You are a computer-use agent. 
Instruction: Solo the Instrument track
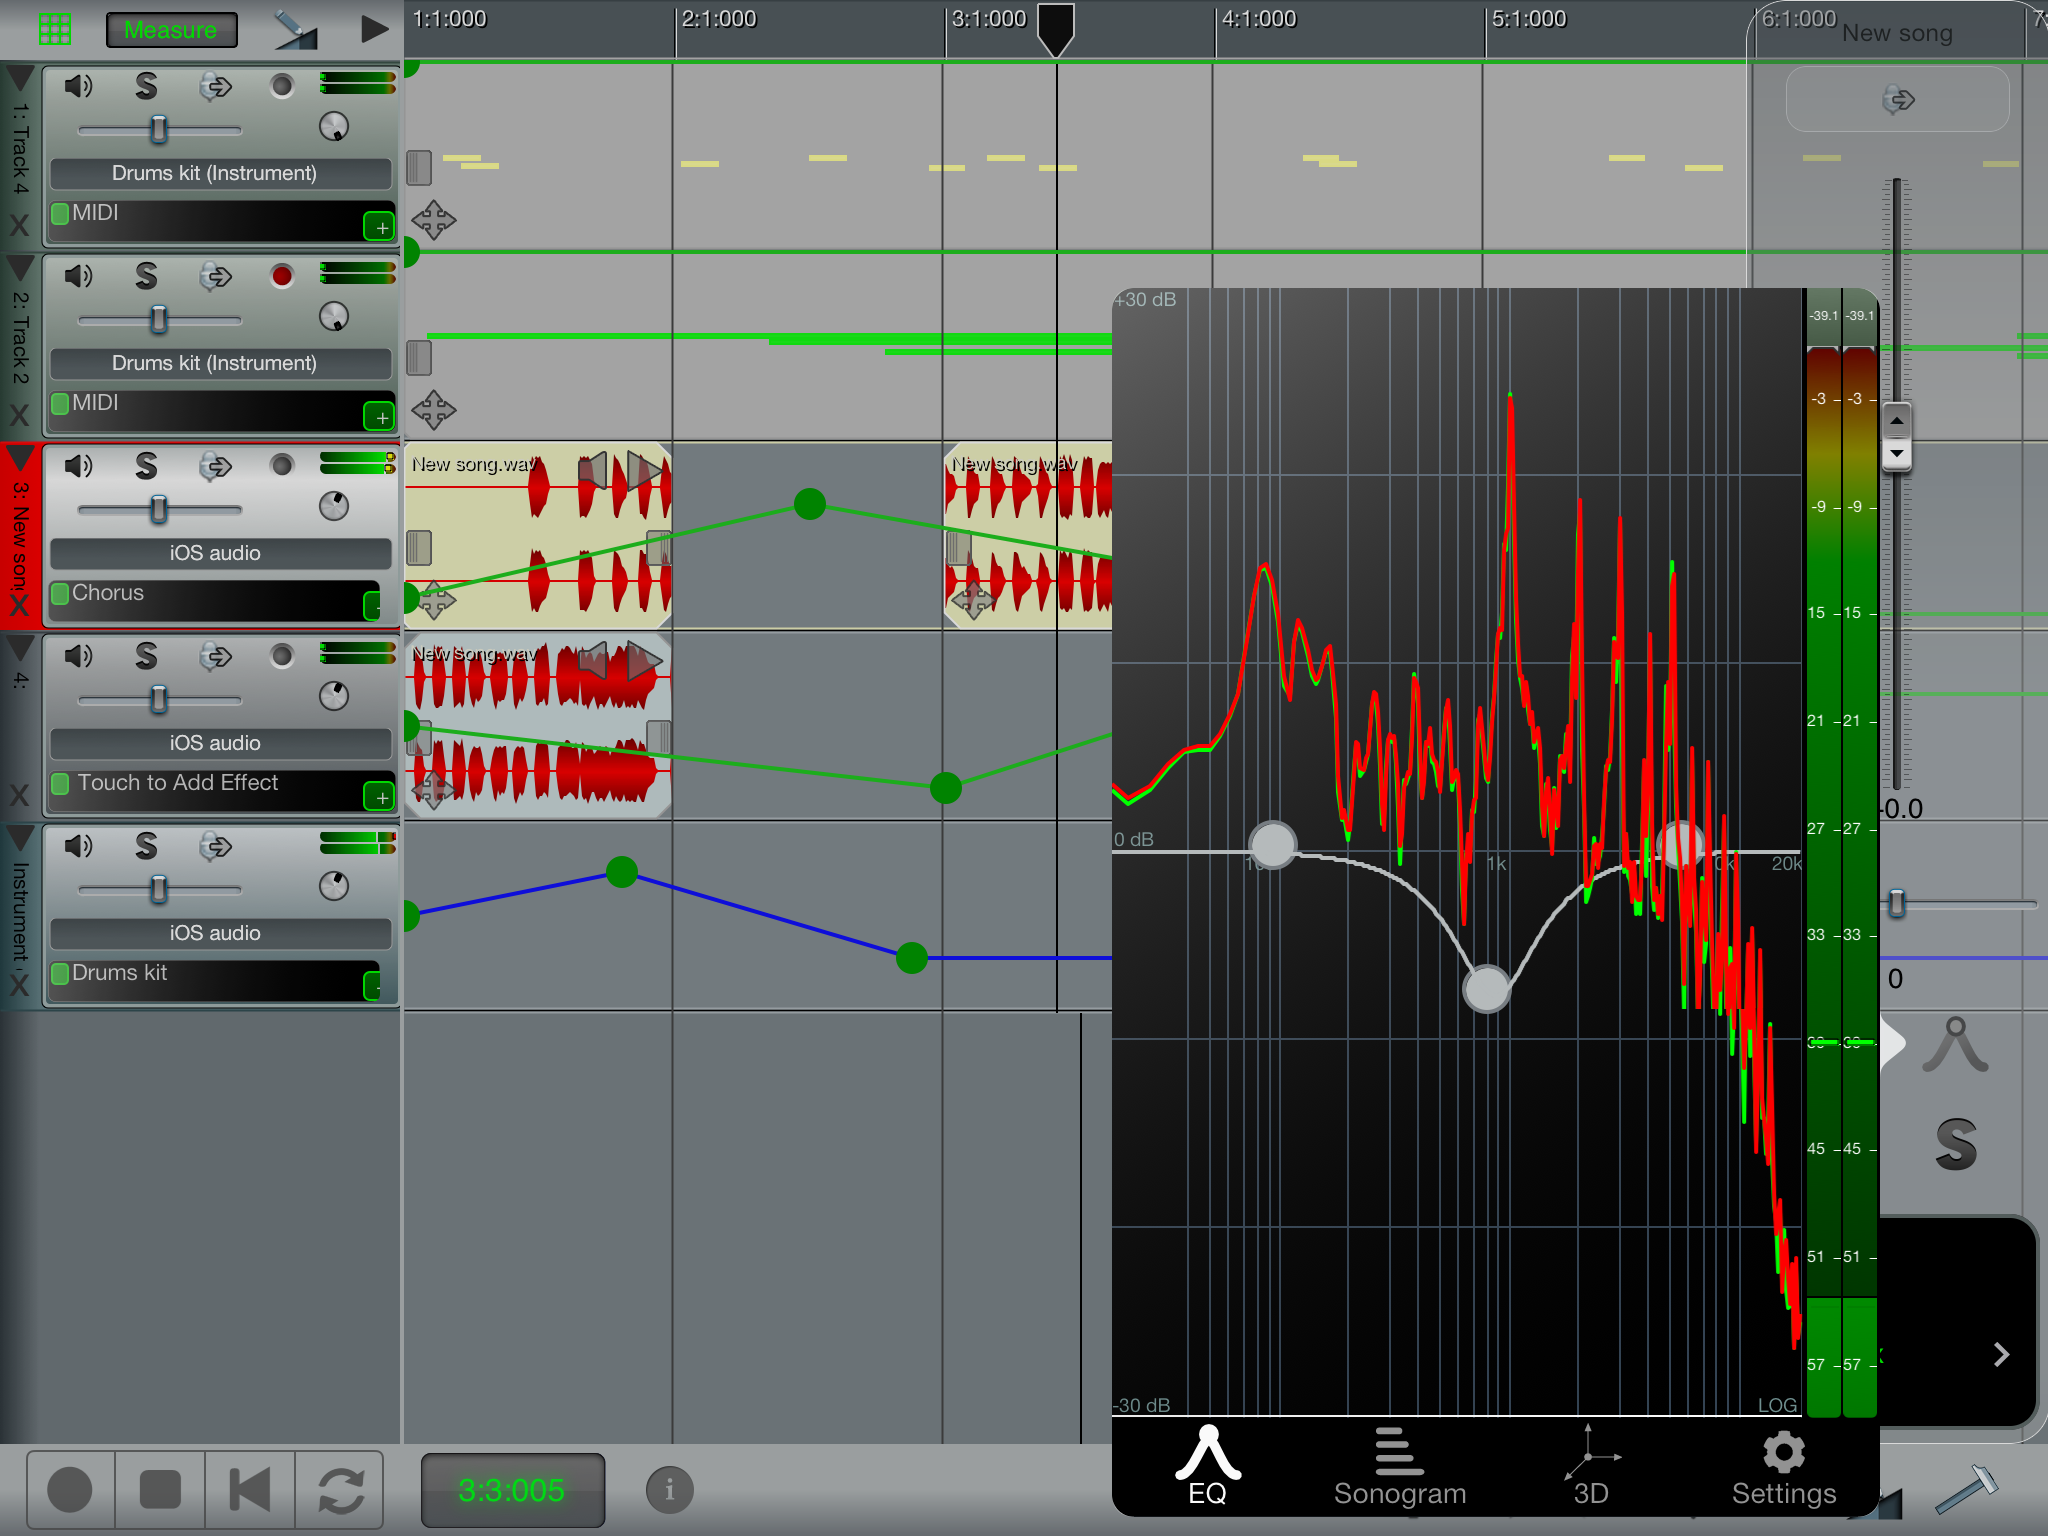coord(146,846)
